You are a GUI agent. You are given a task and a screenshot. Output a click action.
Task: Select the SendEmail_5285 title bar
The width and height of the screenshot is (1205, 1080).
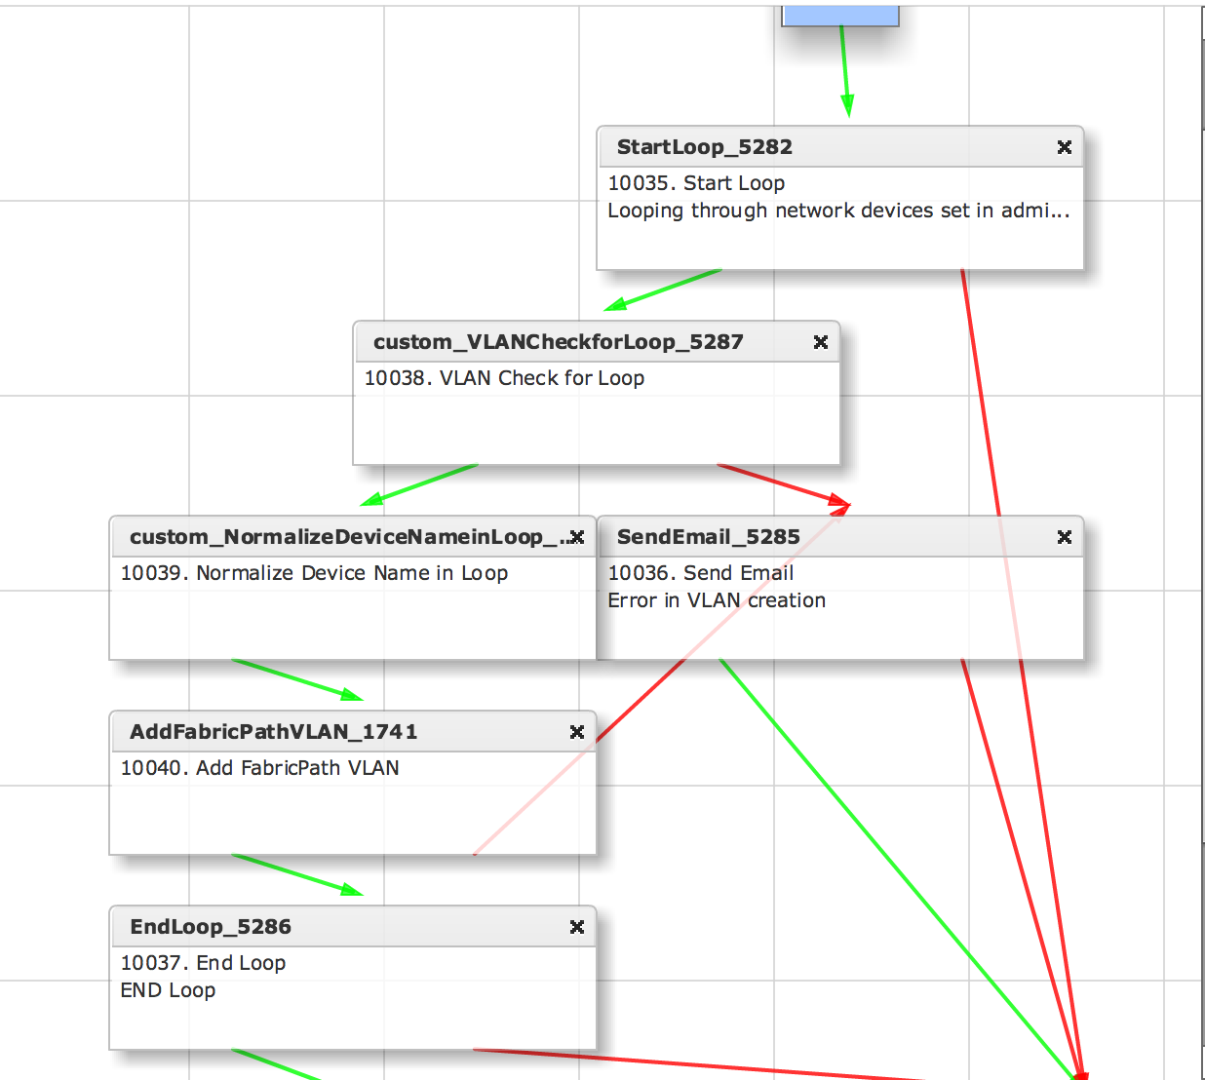(840, 537)
